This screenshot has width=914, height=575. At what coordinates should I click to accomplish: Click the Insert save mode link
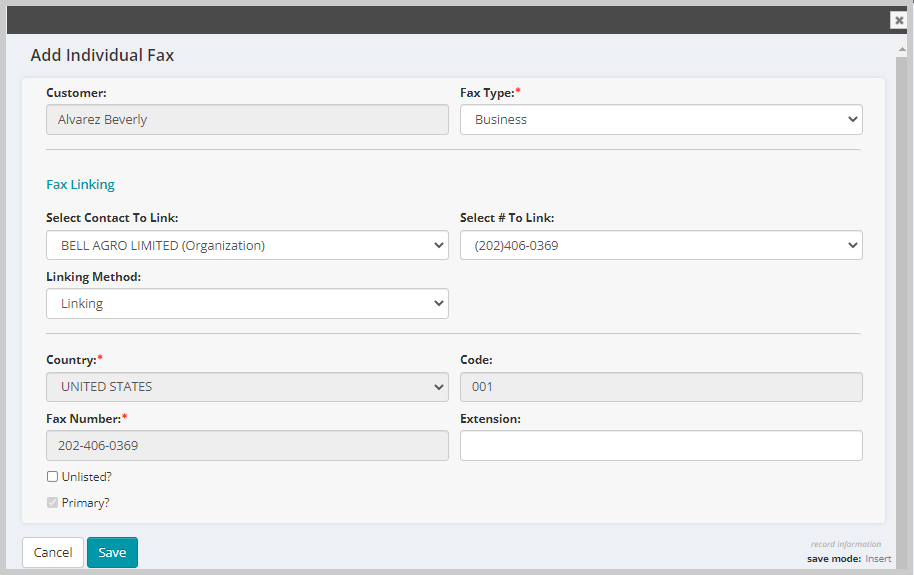(x=878, y=559)
